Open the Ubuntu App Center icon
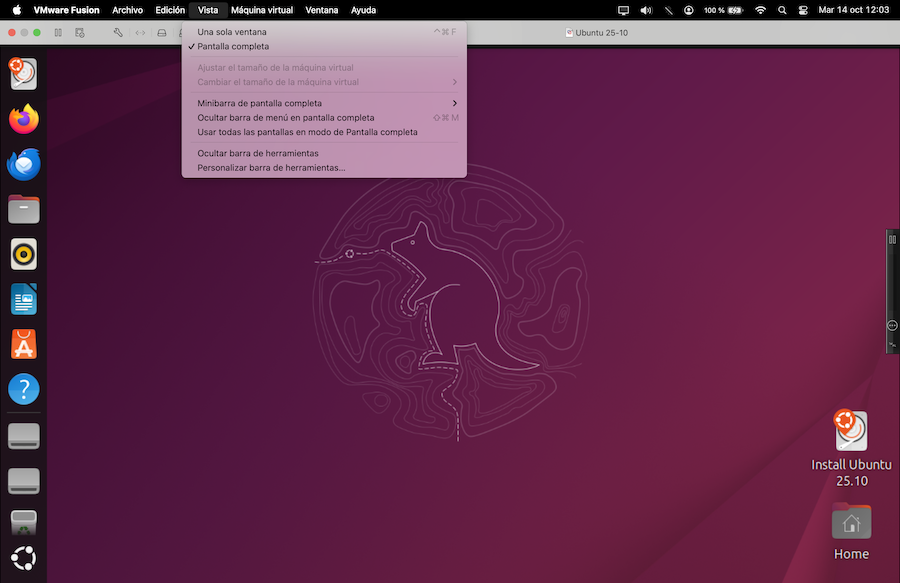 (x=24, y=344)
